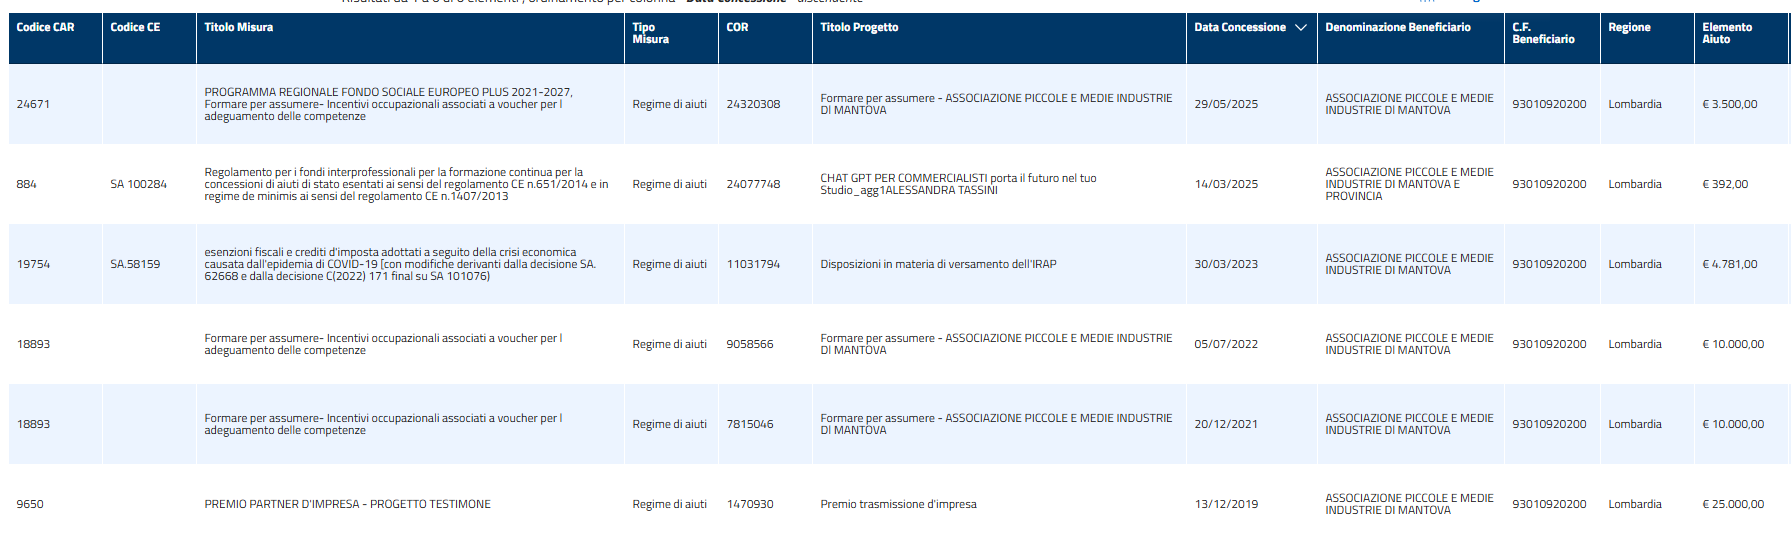Click the Data Concessione header label
The width and height of the screenshot is (1791, 538).
point(1239,28)
